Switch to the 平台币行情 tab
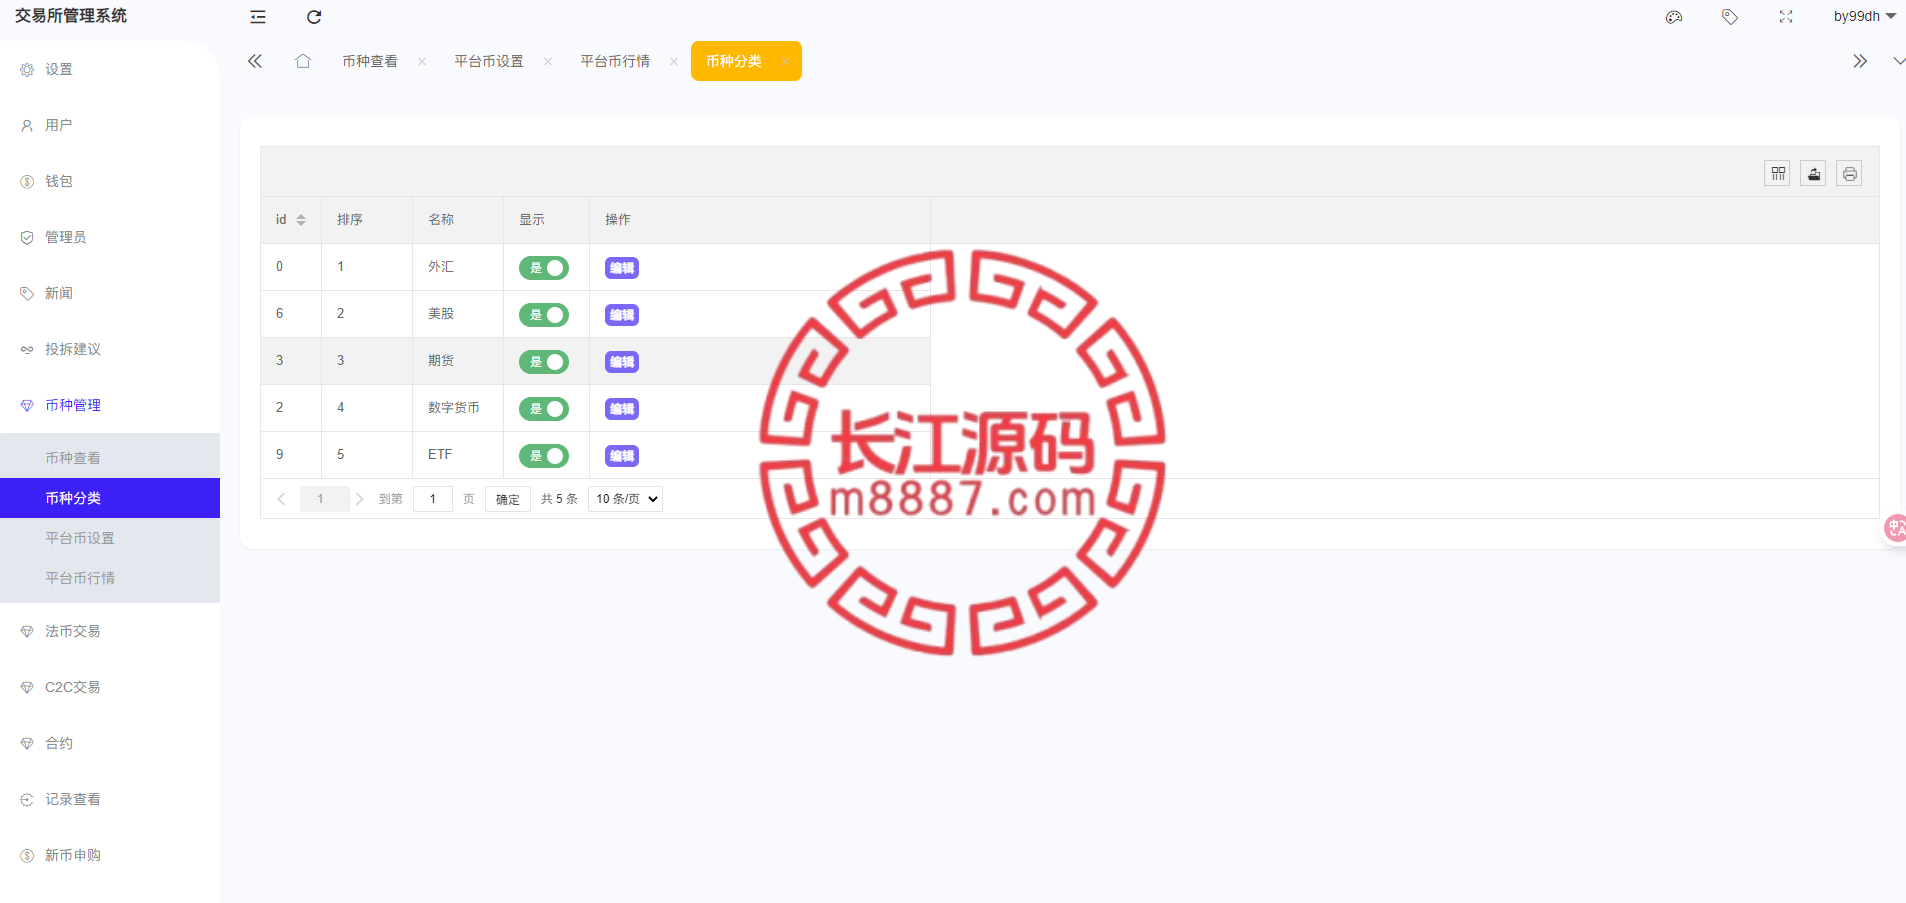 tap(615, 62)
